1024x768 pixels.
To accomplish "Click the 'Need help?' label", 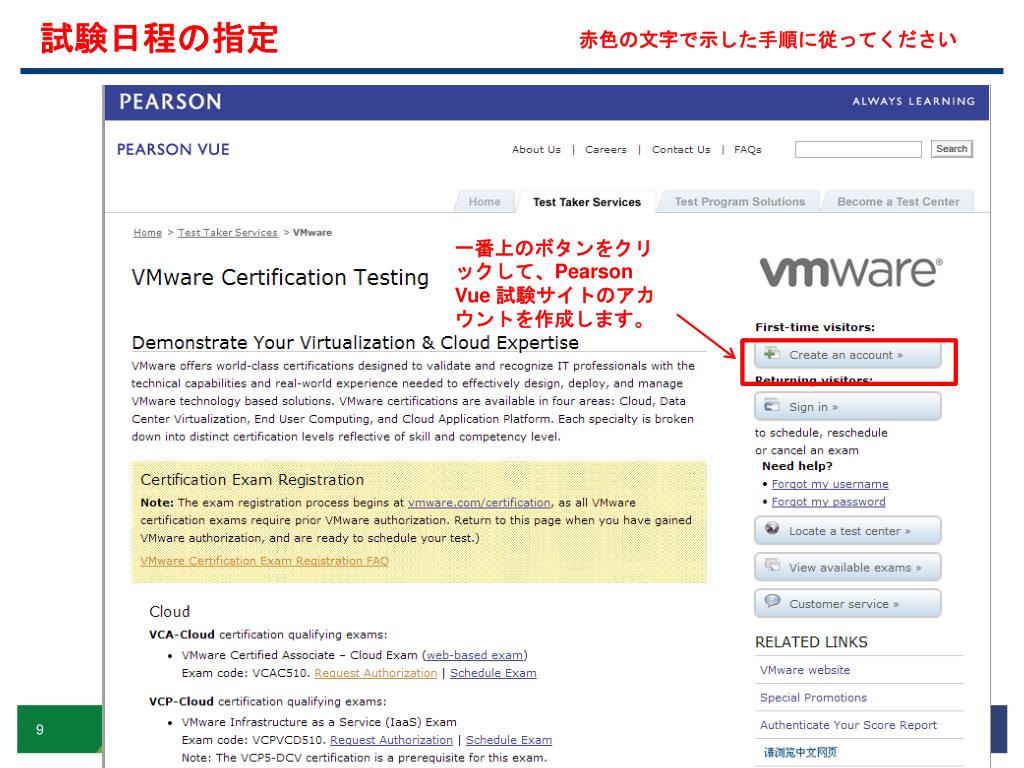I will [797, 466].
